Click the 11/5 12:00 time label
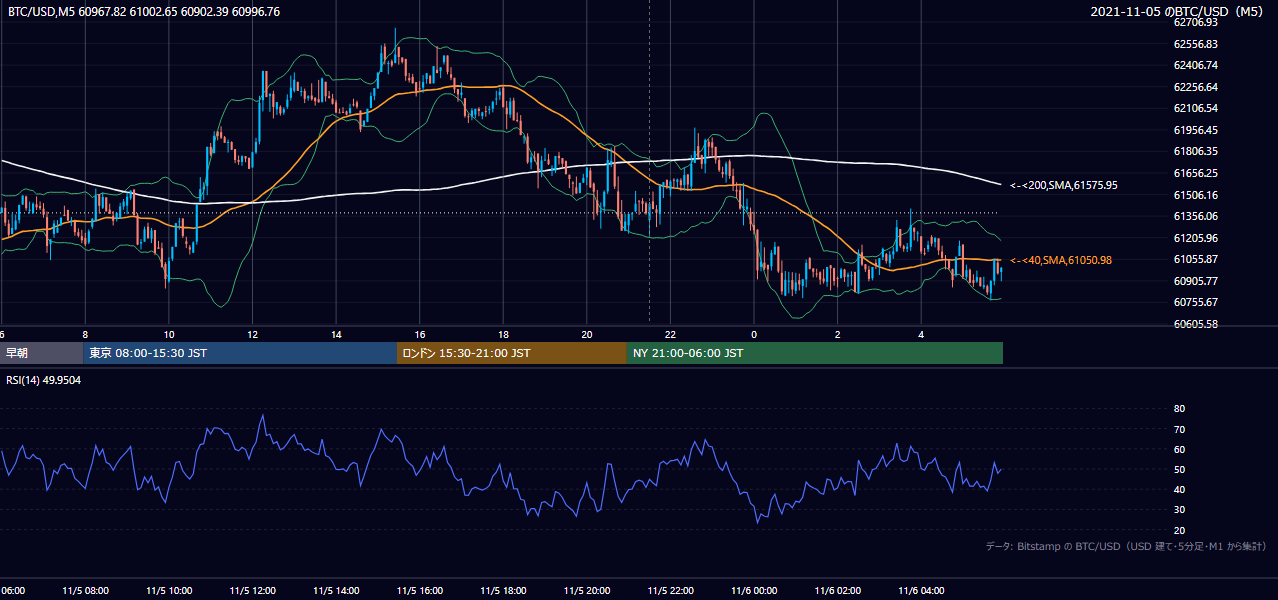The image size is (1278, 600). tap(253, 590)
